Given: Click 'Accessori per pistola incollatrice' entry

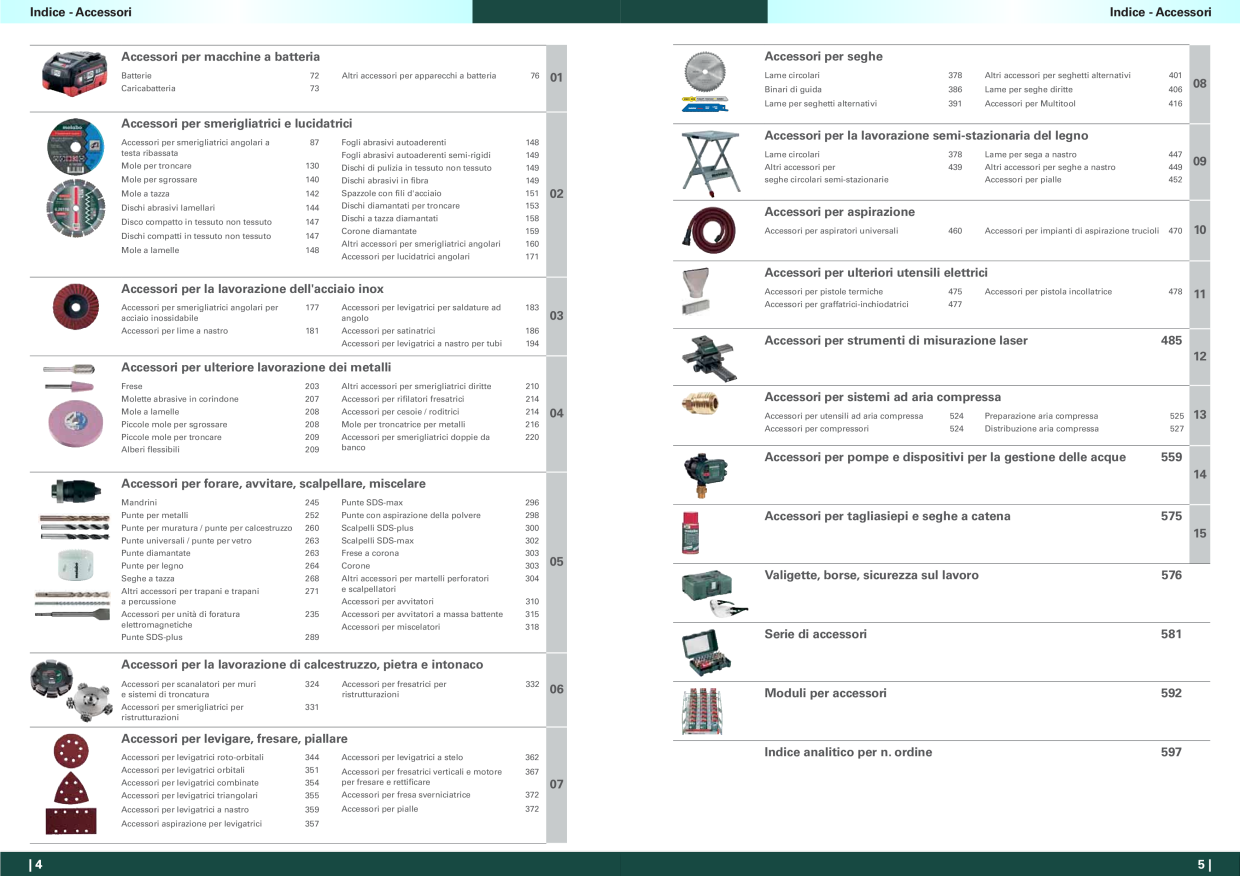Looking at the screenshot, I should [1048, 292].
